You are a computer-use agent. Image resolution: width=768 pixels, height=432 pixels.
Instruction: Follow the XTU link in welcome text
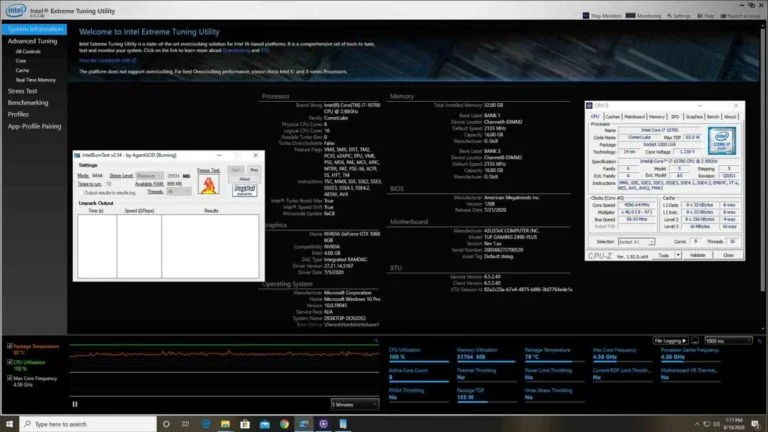[x=265, y=50]
